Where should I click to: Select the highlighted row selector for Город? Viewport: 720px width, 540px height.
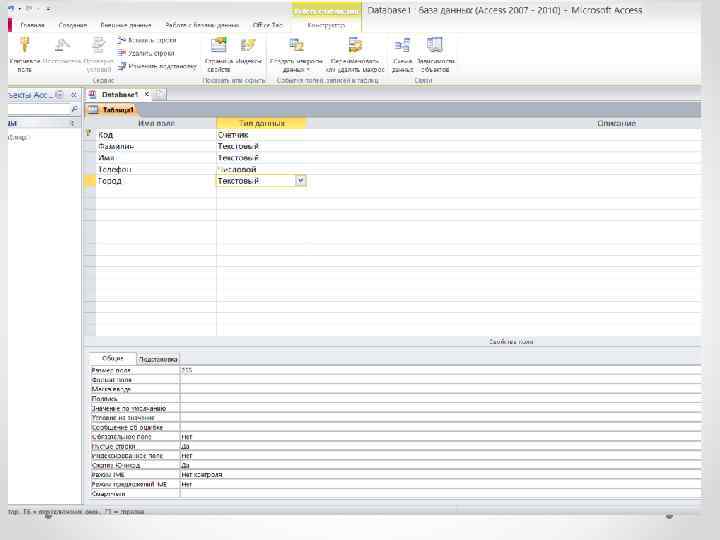click(x=90, y=180)
